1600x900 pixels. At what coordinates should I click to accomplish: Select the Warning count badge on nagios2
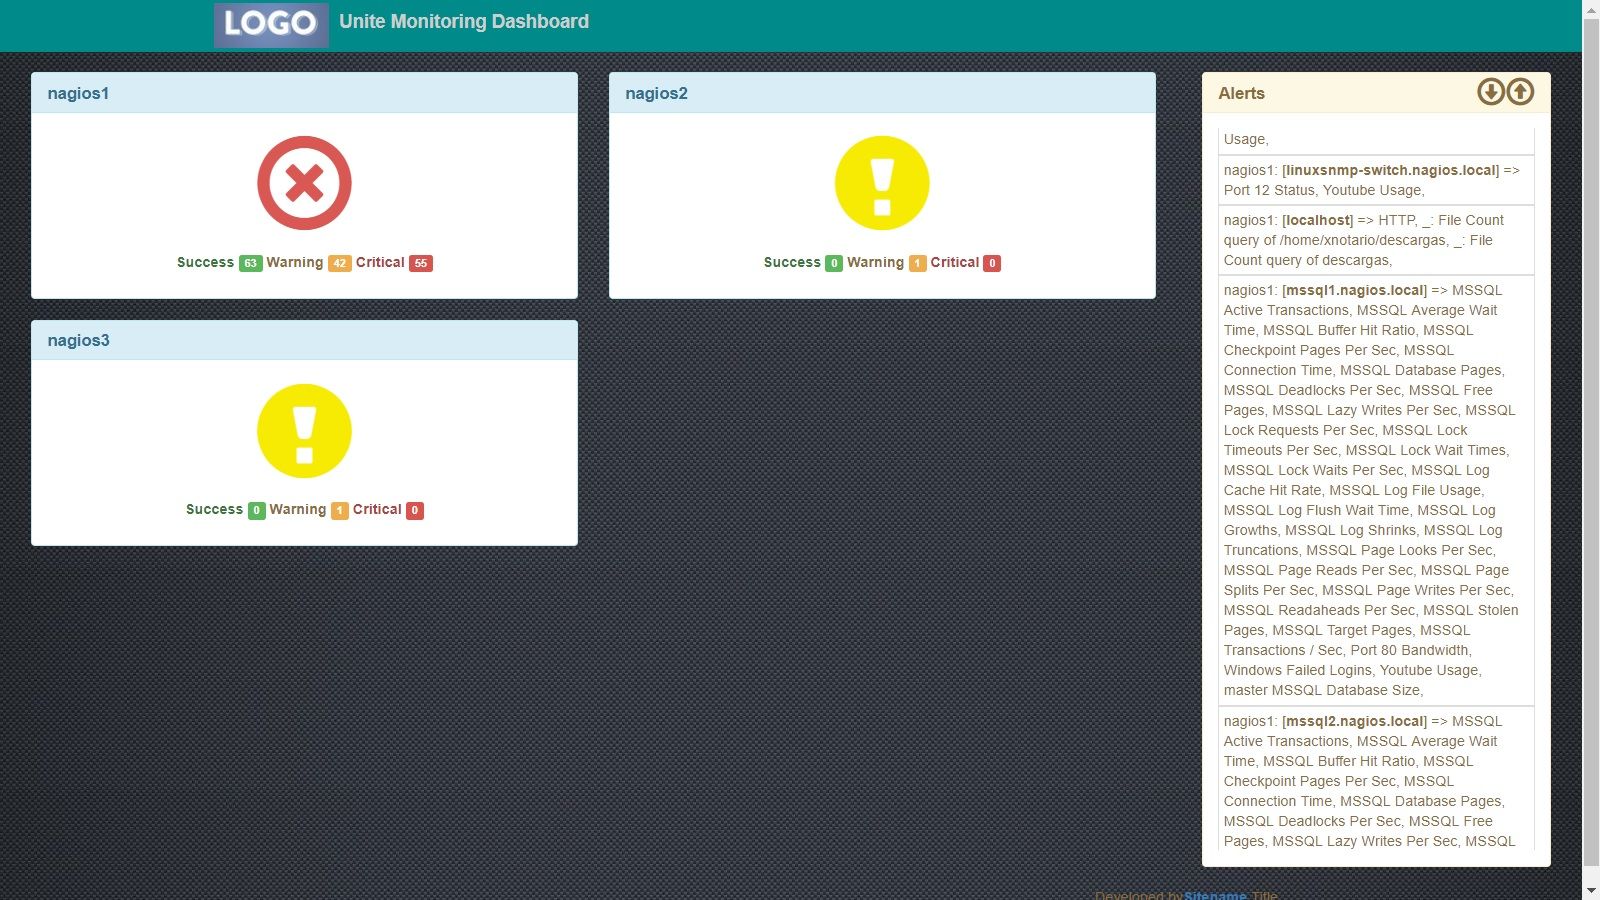tap(917, 263)
